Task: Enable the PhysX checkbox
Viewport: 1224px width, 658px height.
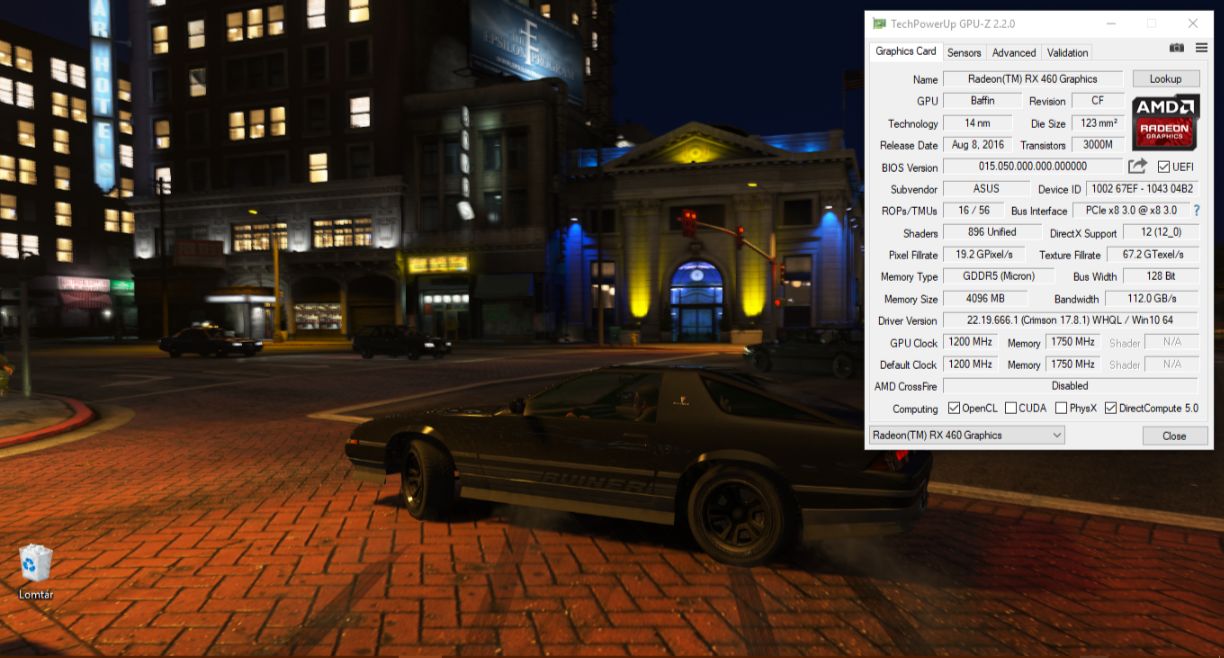Action: point(1061,408)
